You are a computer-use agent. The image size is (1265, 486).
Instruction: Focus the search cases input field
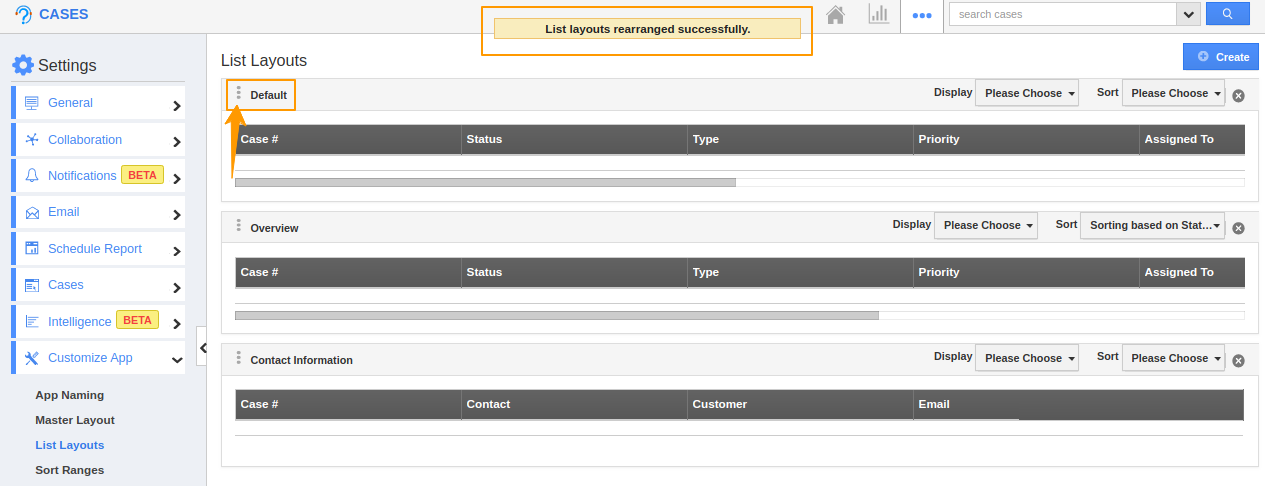pyautogui.click(x=1062, y=14)
